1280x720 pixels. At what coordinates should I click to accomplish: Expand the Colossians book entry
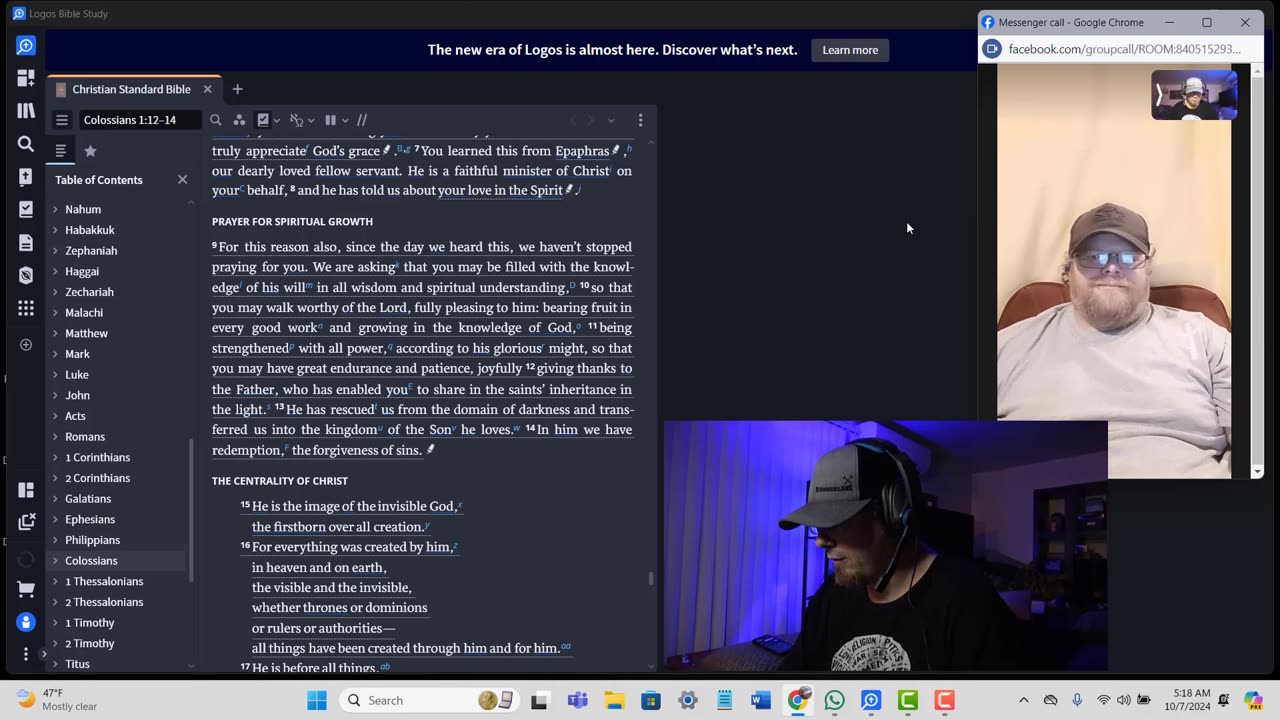click(55, 561)
